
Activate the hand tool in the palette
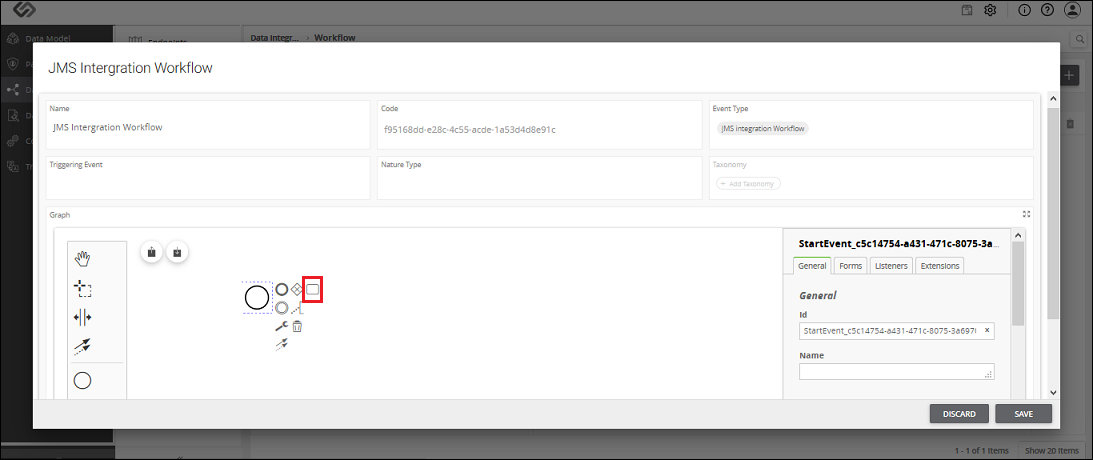pyautogui.click(x=82, y=259)
